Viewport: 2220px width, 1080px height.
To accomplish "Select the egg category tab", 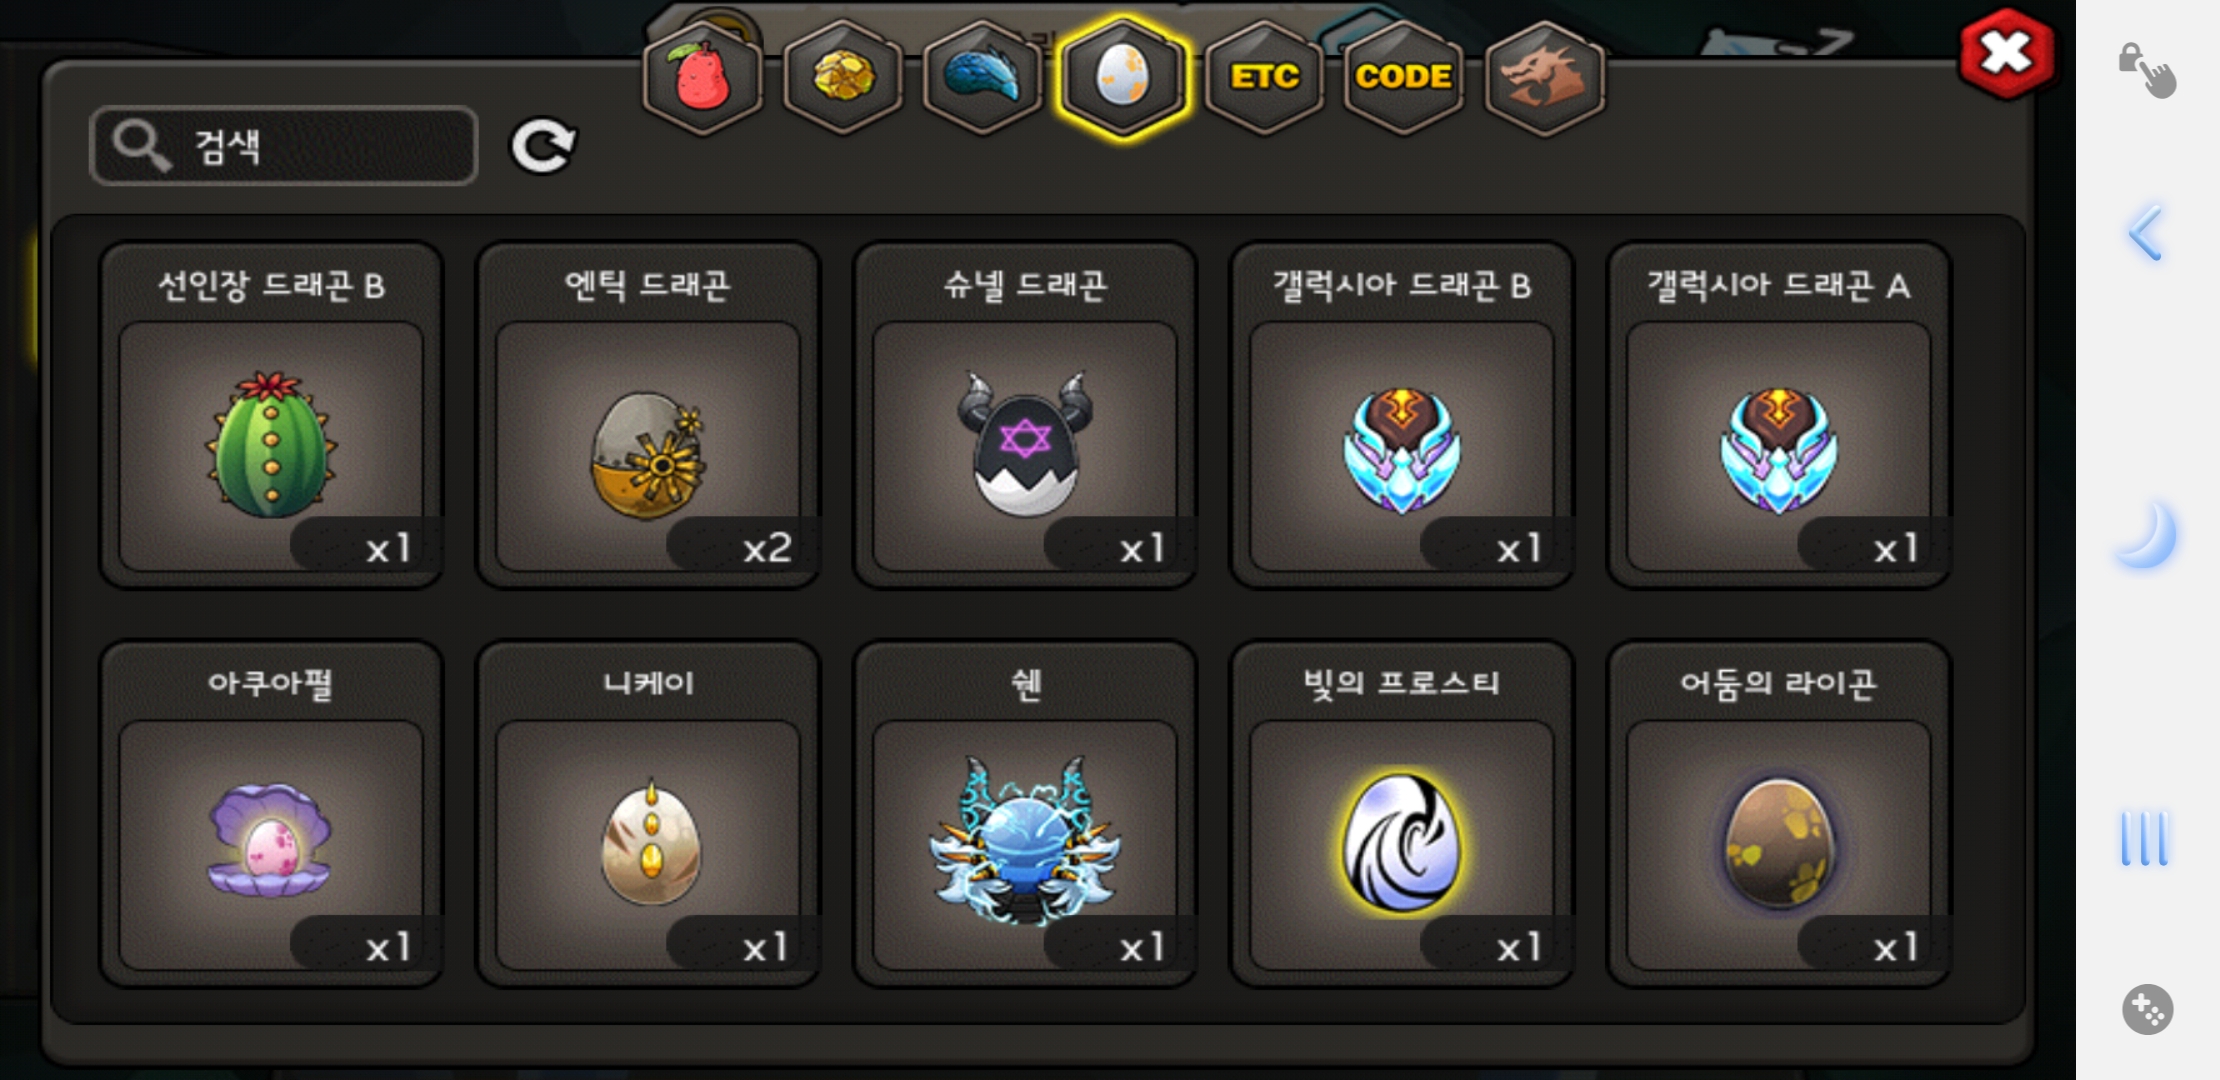I will (1123, 77).
